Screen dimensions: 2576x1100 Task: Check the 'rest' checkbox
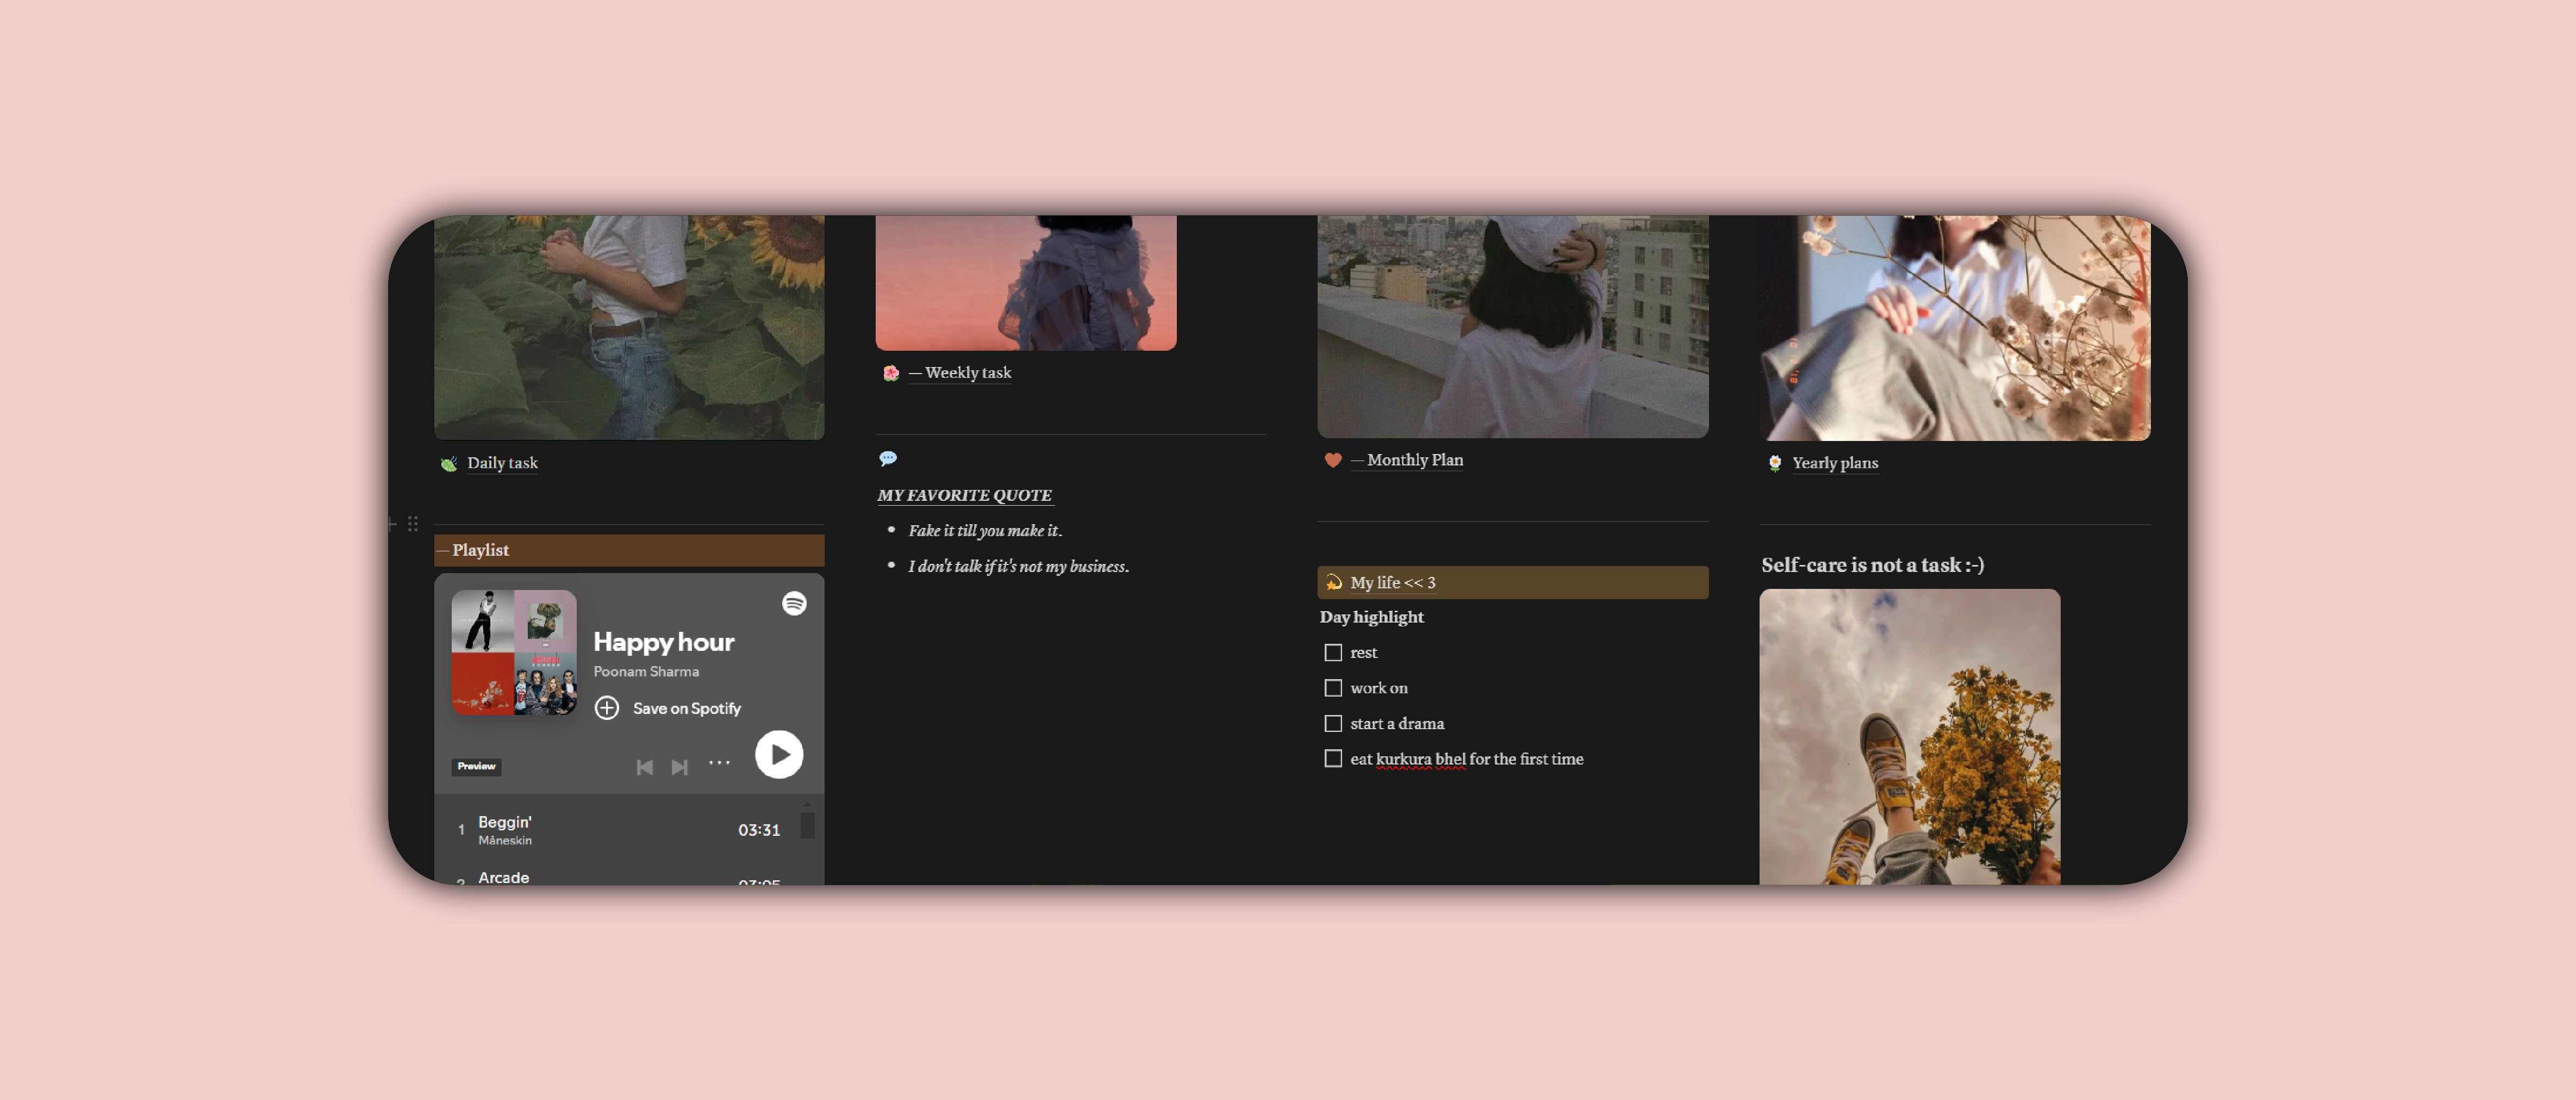[x=1333, y=652]
